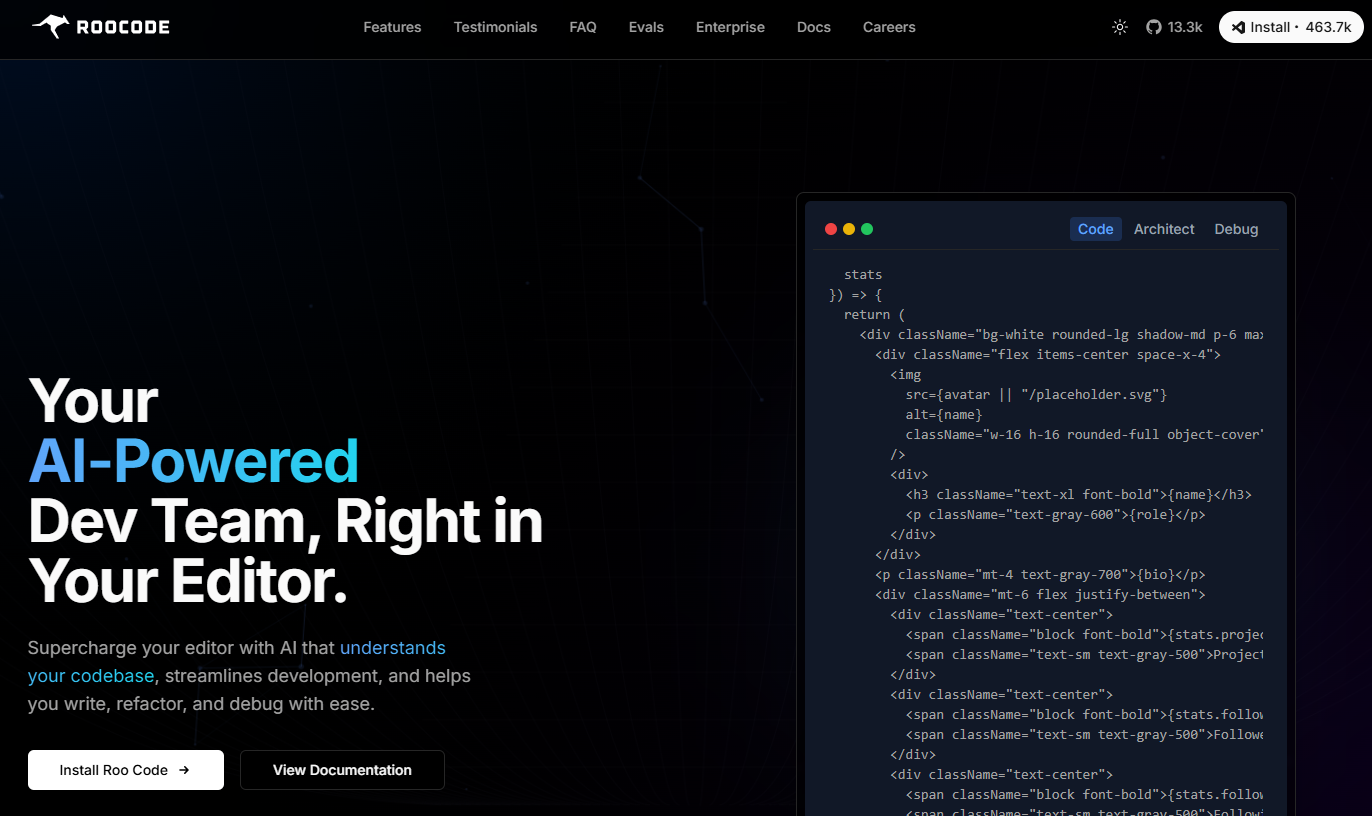Click the green window dot in code panel
1372x816 pixels.
(x=867, y=229)
